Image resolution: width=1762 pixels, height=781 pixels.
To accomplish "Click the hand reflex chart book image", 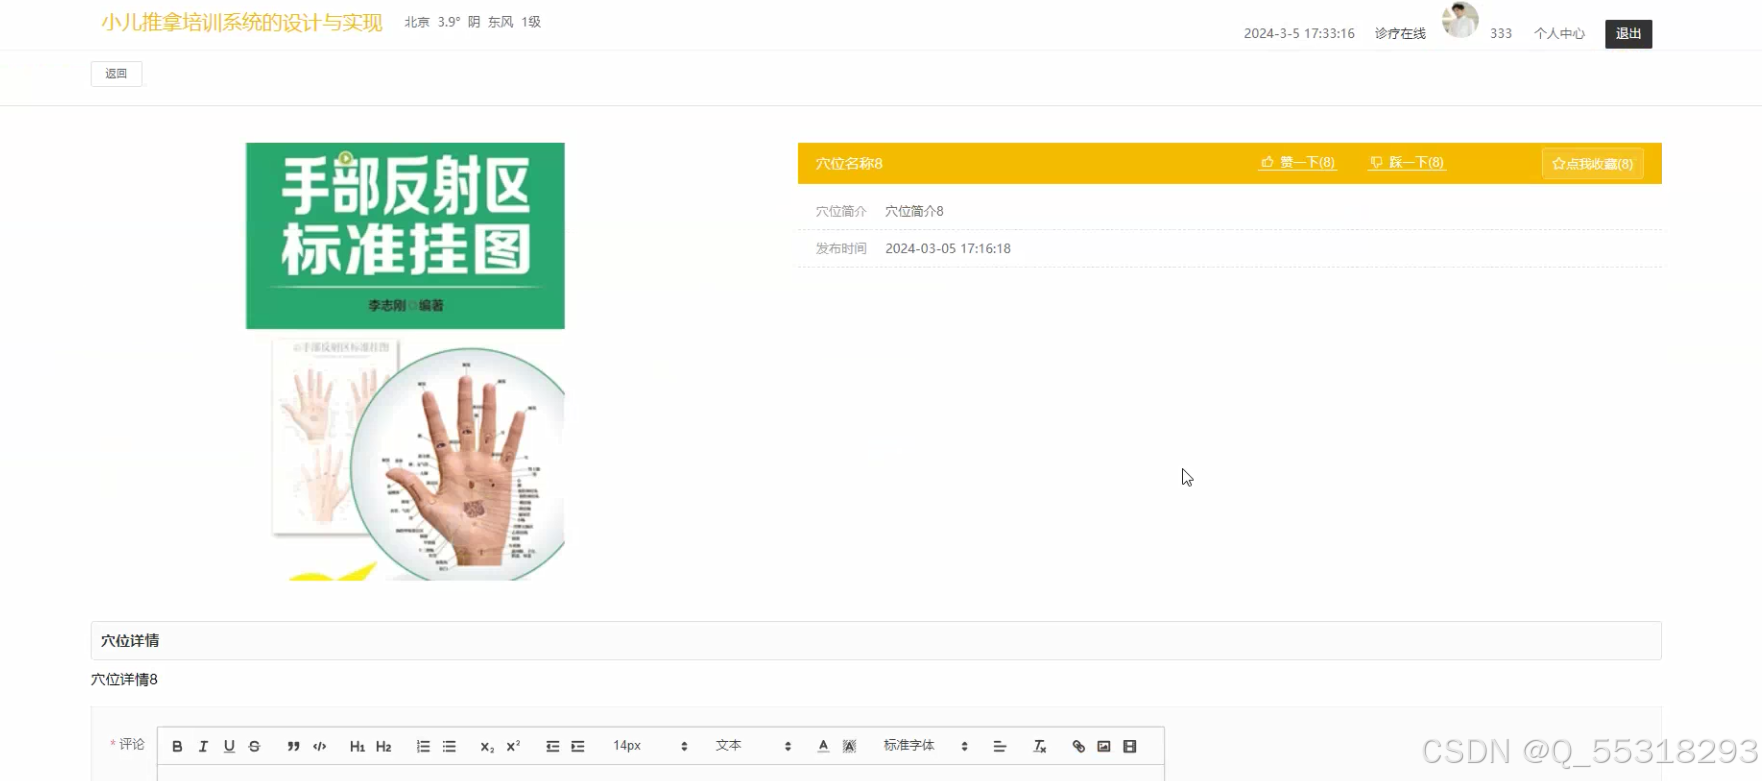I will tap(405, 361).
